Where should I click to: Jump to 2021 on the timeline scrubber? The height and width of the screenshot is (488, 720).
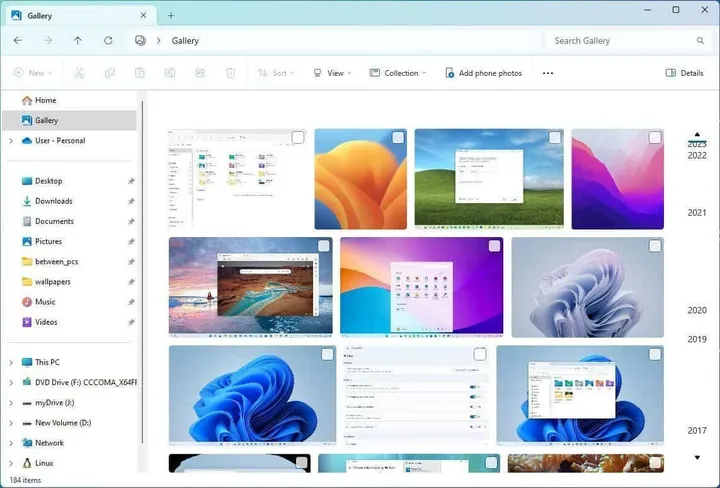click(x=697, y=212)
